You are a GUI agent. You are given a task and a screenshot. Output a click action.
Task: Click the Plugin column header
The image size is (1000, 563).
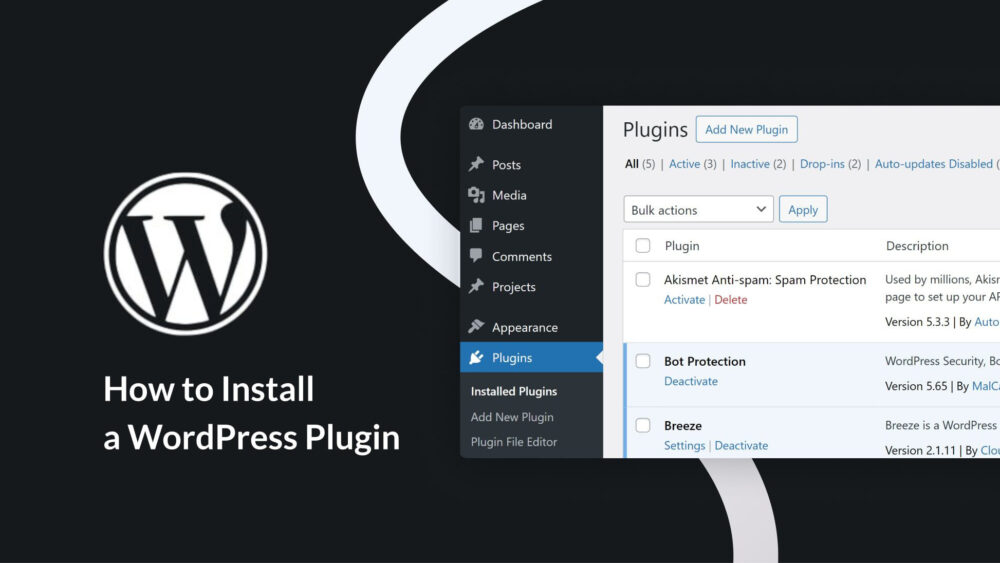[682, 245]
